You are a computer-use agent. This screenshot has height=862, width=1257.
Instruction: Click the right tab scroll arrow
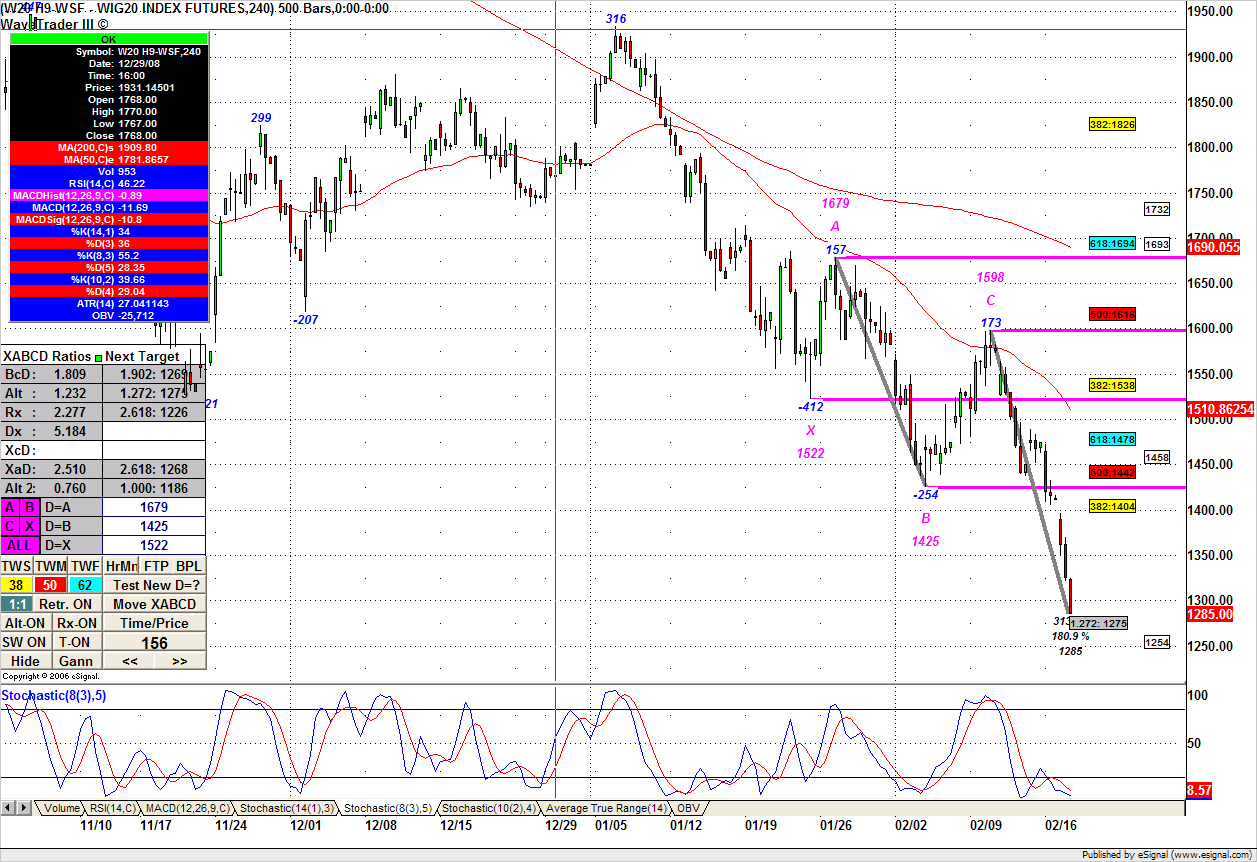(23, 807)
